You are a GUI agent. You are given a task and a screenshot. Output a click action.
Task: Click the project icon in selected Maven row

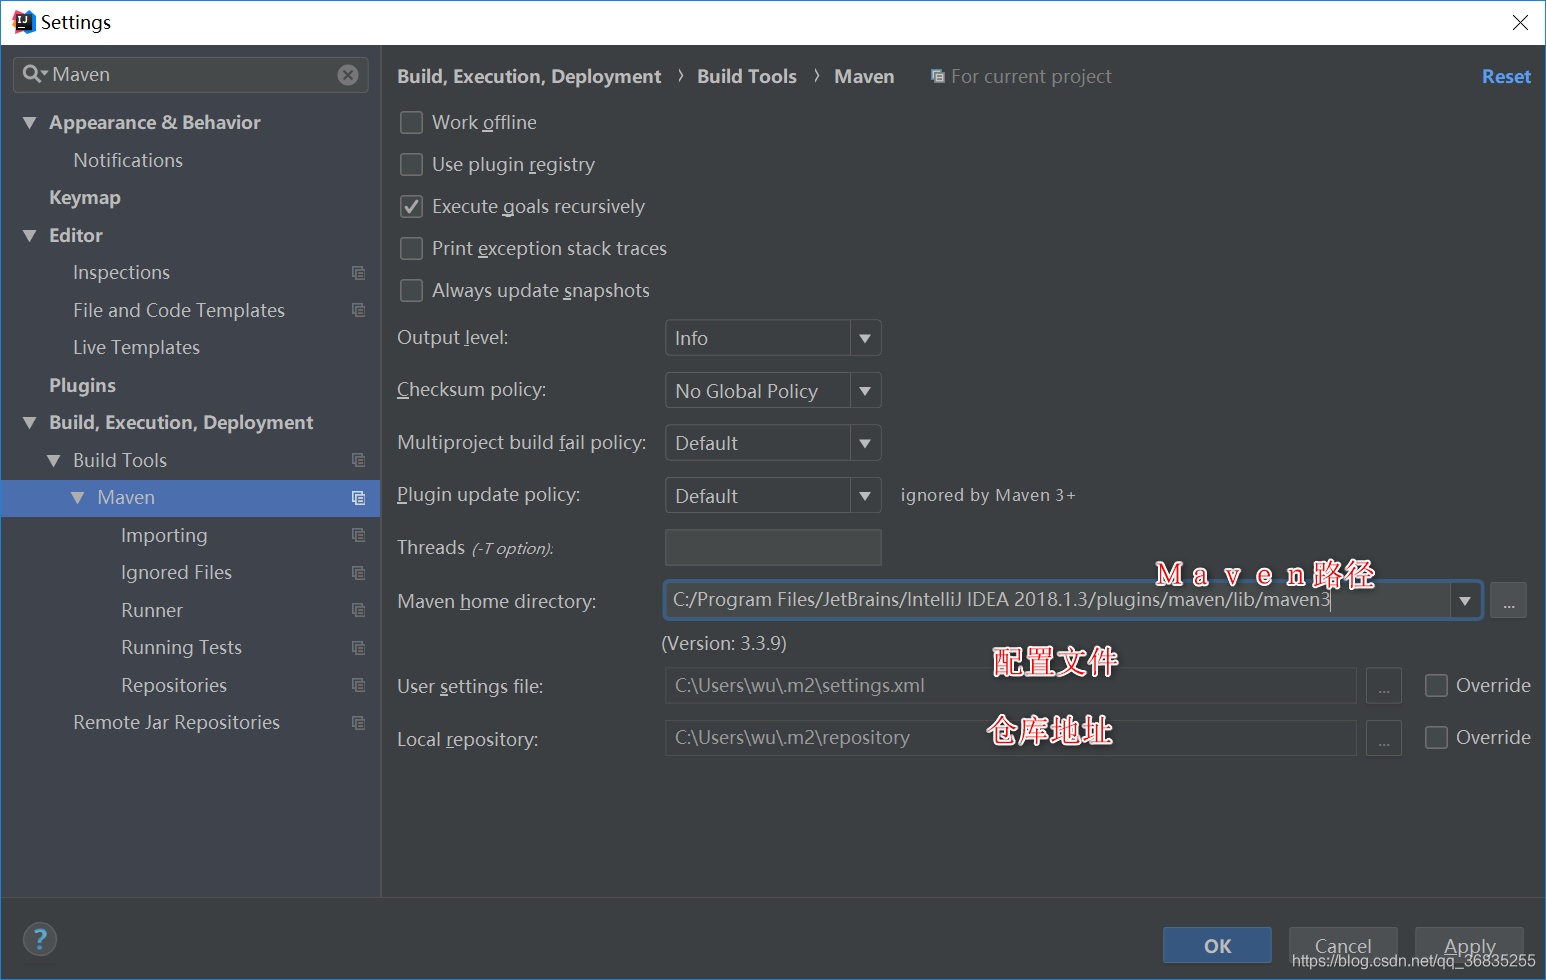(358, 498)
